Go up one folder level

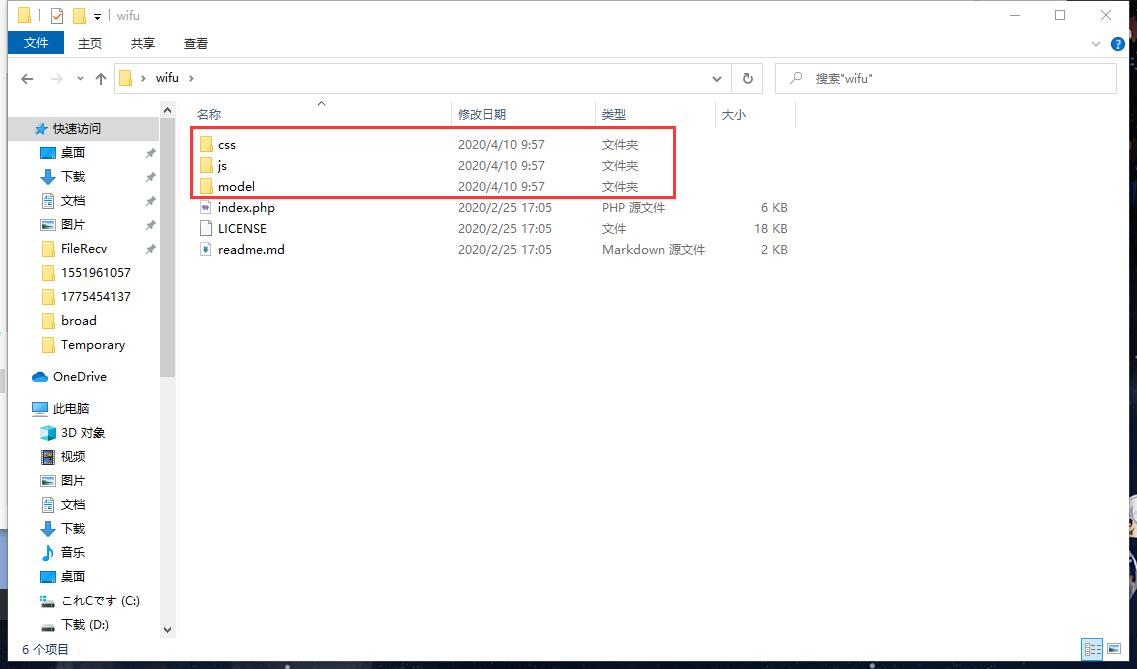(x=101, y=78)
